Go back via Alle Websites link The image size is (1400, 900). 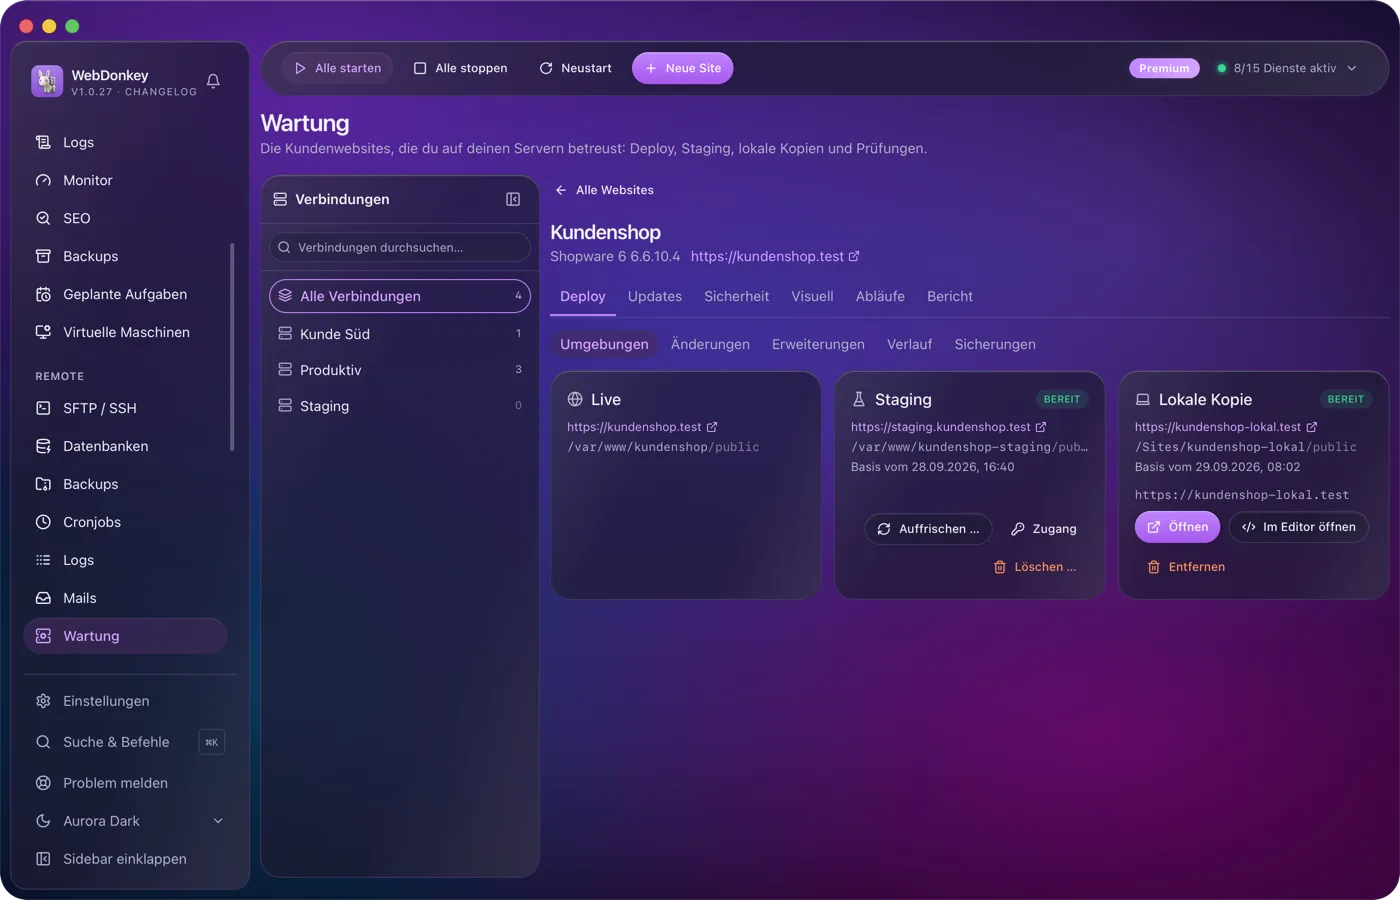pyautogui.click(x=605, y=190)
